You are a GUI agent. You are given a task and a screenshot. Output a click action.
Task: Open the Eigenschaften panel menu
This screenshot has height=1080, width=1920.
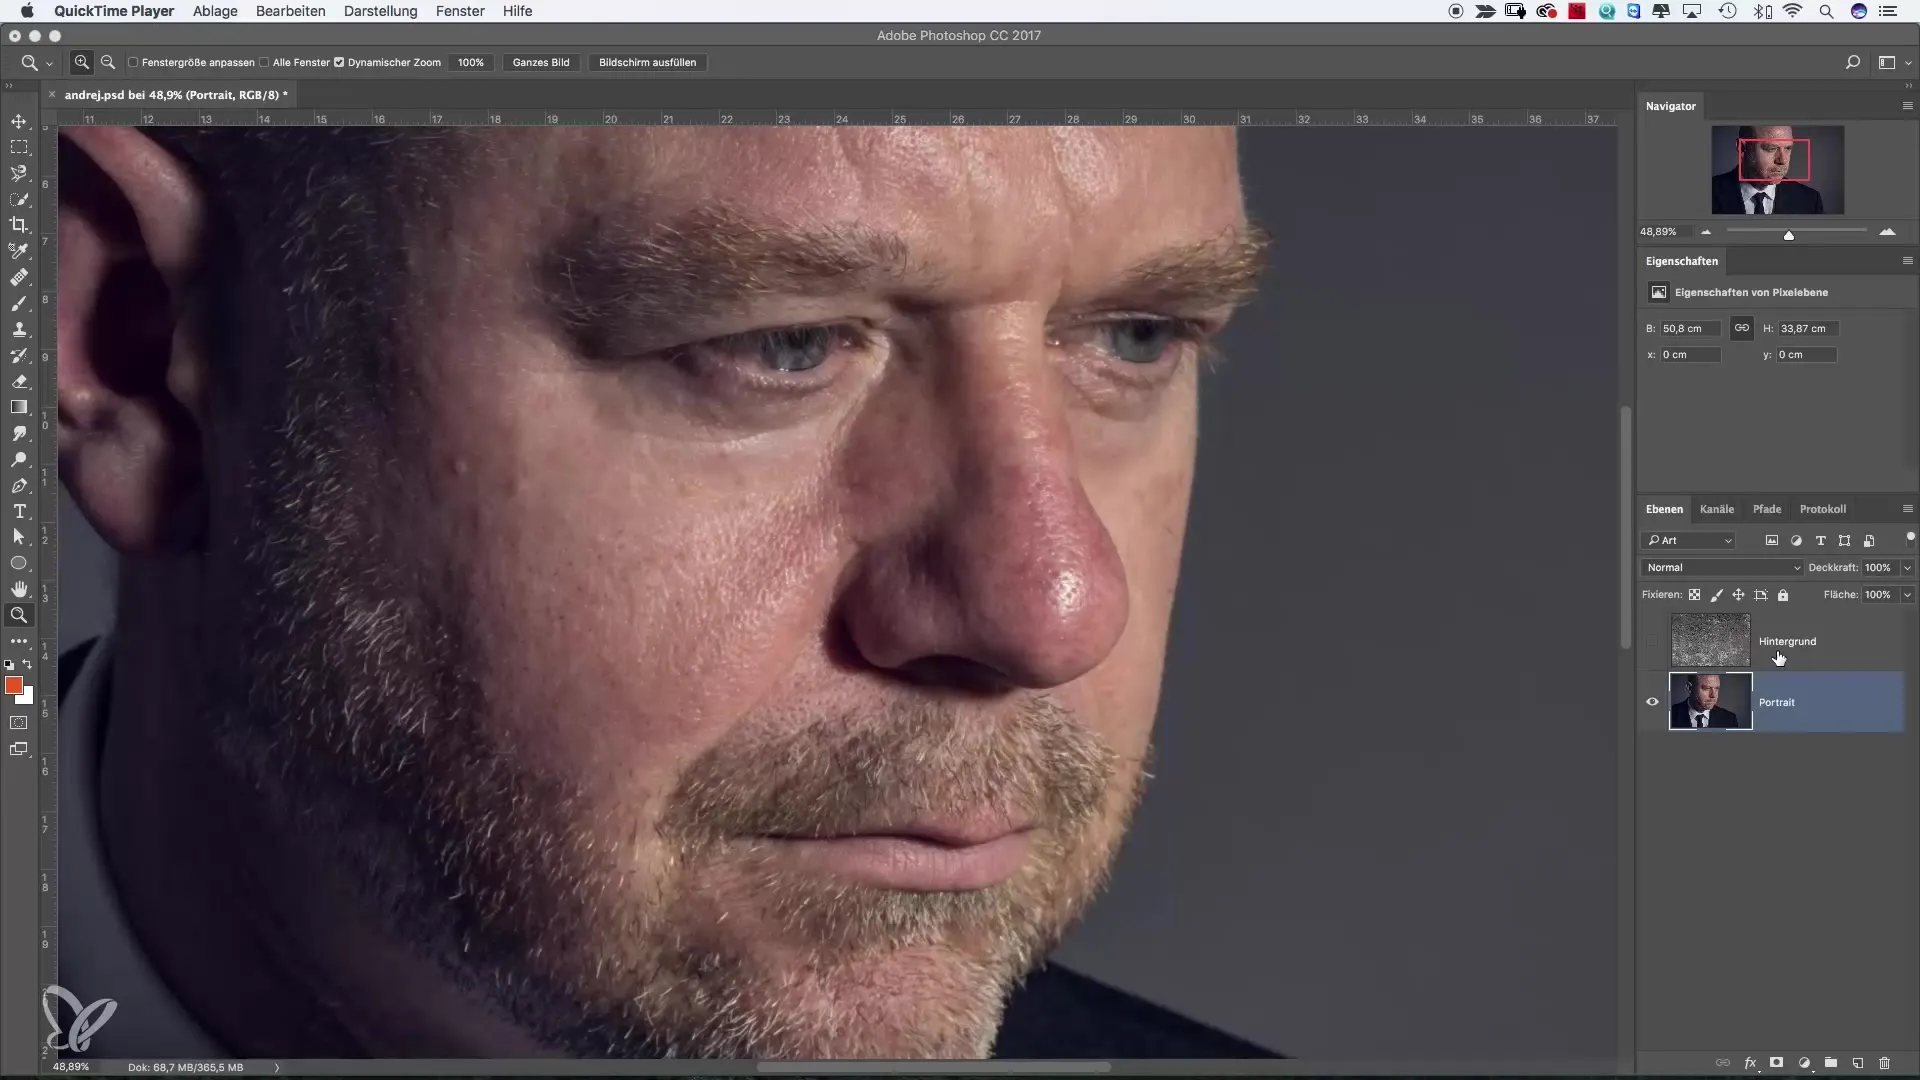1907,261
